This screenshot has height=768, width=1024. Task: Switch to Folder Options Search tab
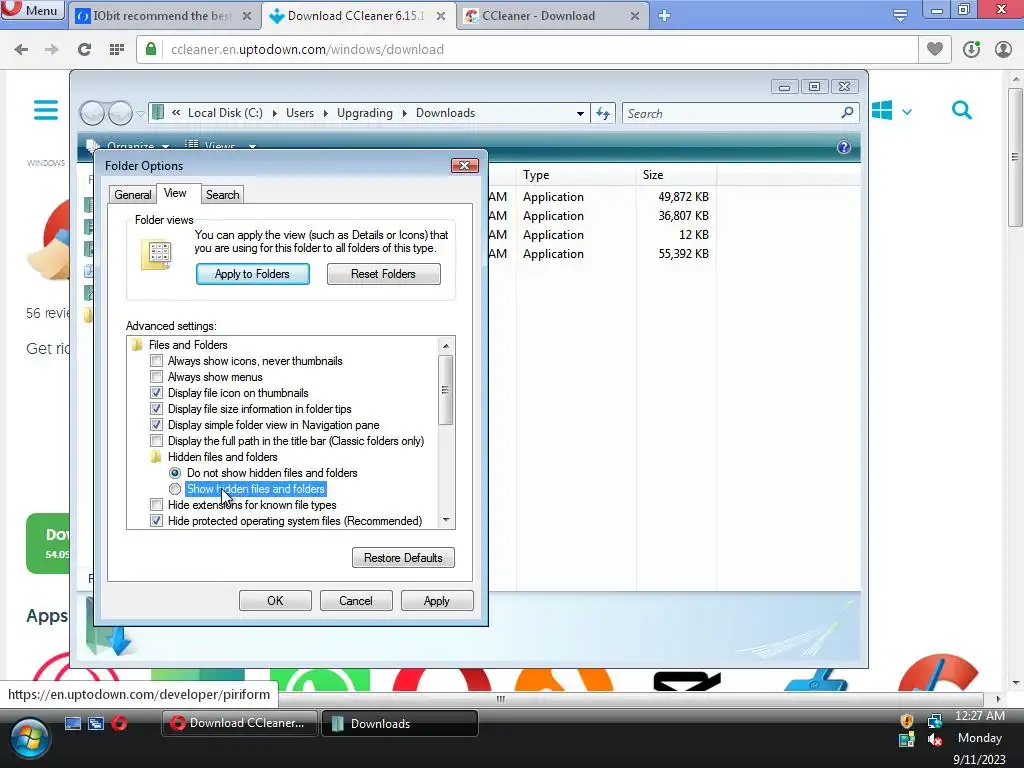222,195
